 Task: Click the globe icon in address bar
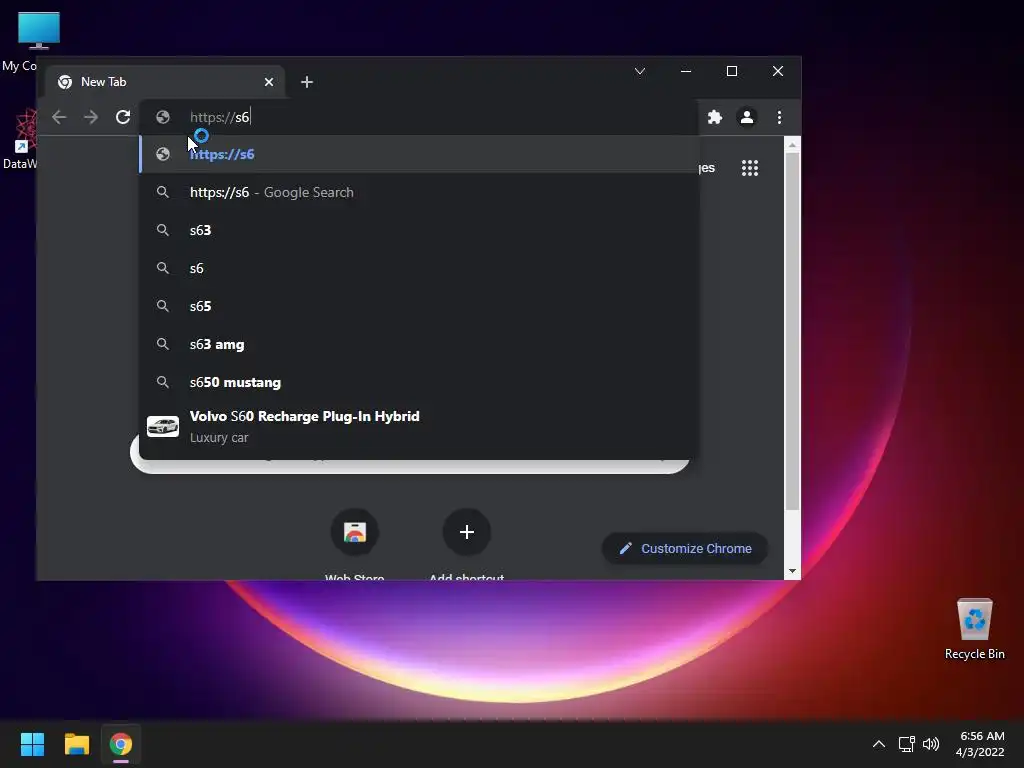click(x=163, y=117)
